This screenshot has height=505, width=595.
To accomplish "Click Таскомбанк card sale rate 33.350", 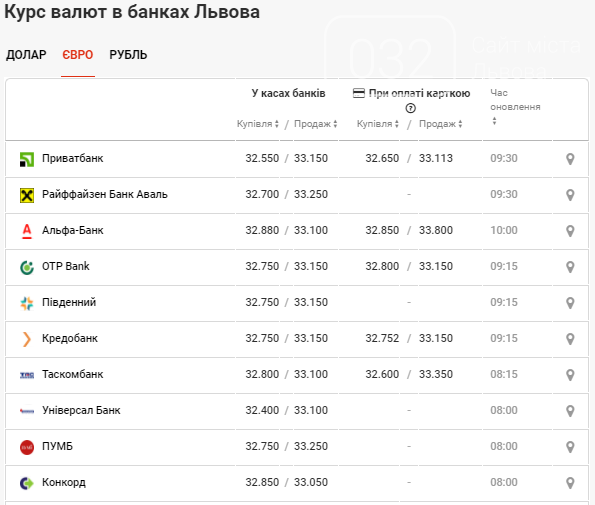I will [x=436, y=374].
